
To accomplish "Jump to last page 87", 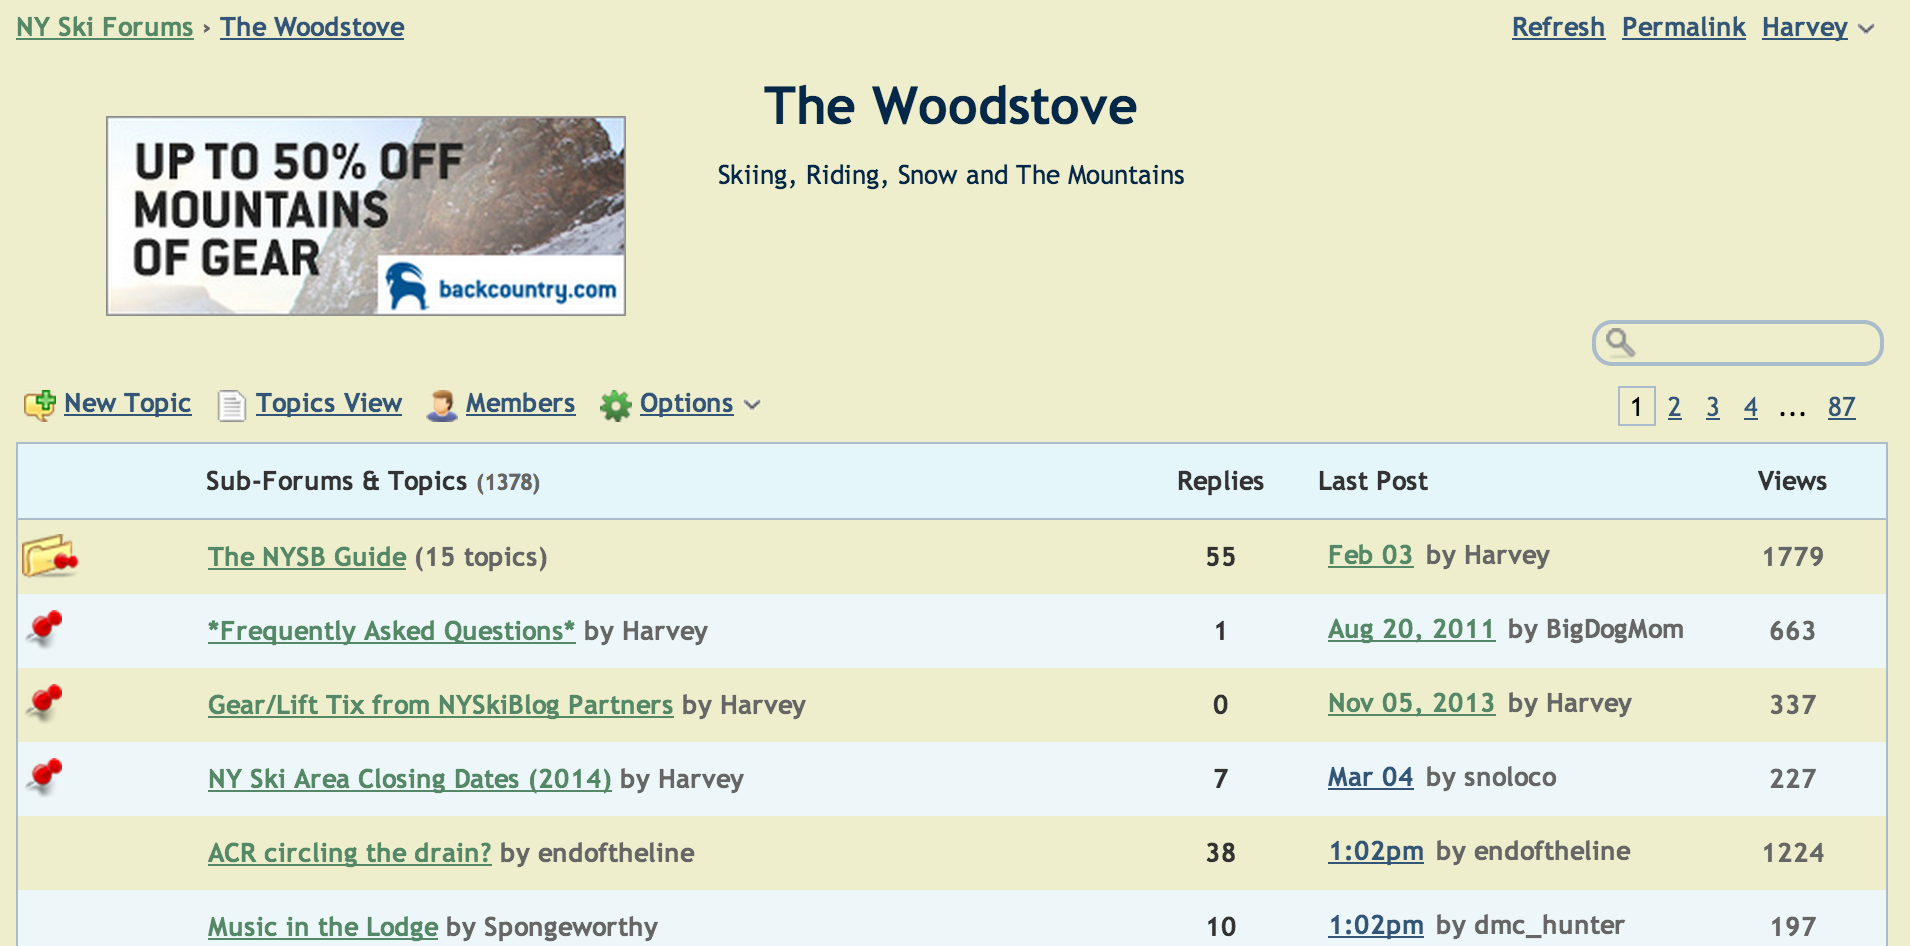I will coord(1841,407).
